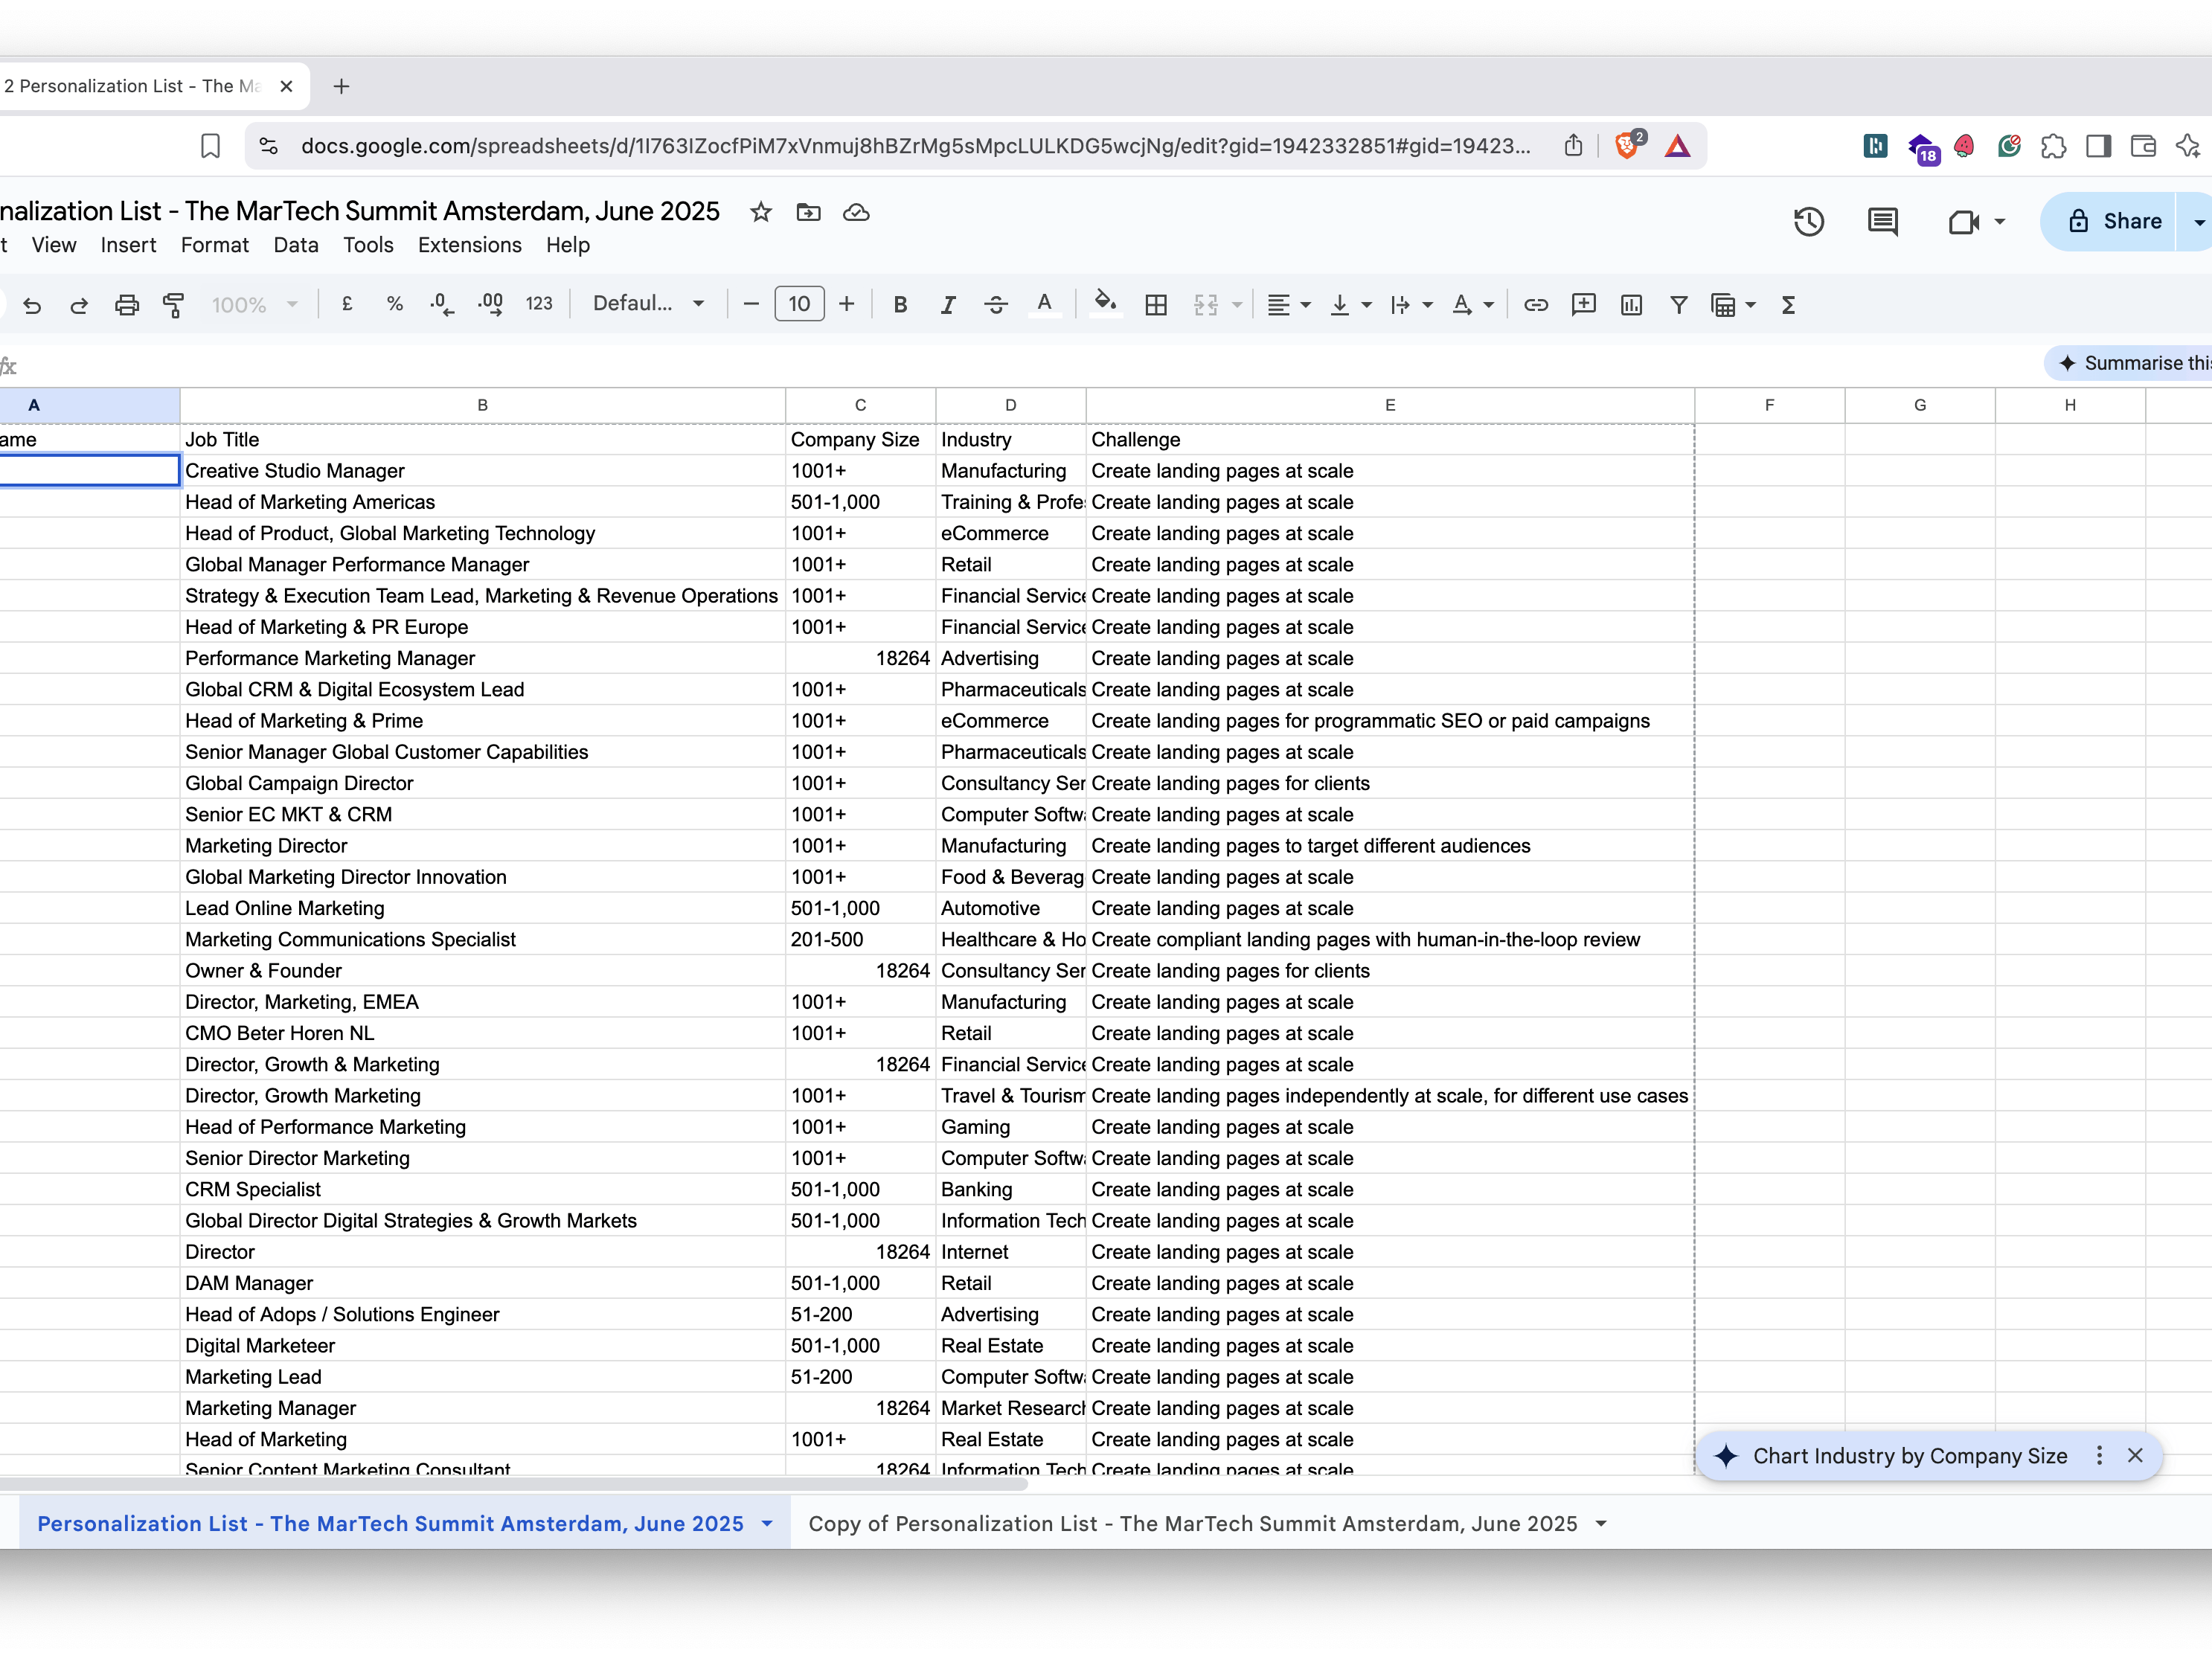Click the font size field showing 10
This screenshot has height=1659, width=2212.
coord(799,304)
